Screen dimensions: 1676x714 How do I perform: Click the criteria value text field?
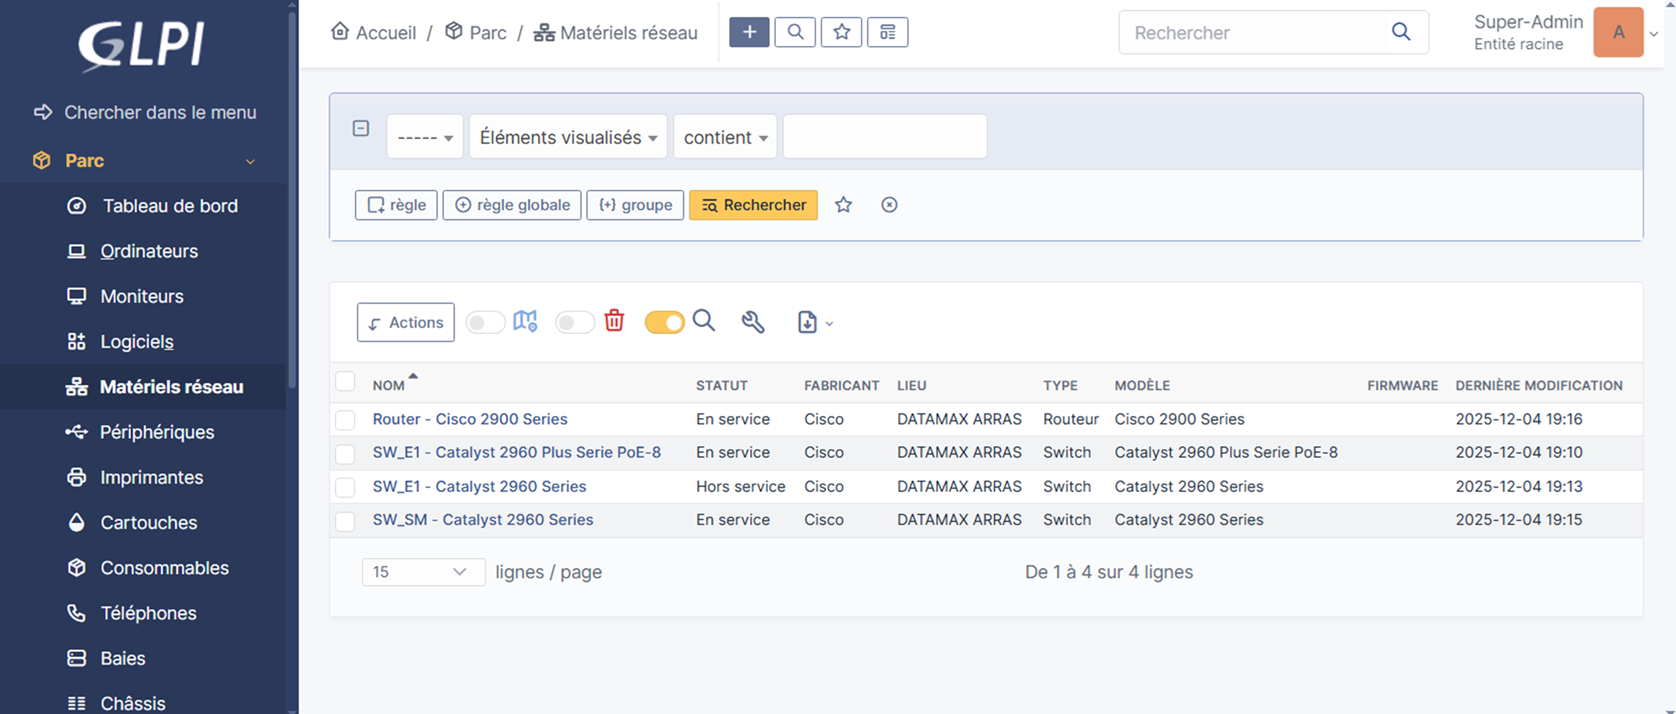(x=885, y=137)
